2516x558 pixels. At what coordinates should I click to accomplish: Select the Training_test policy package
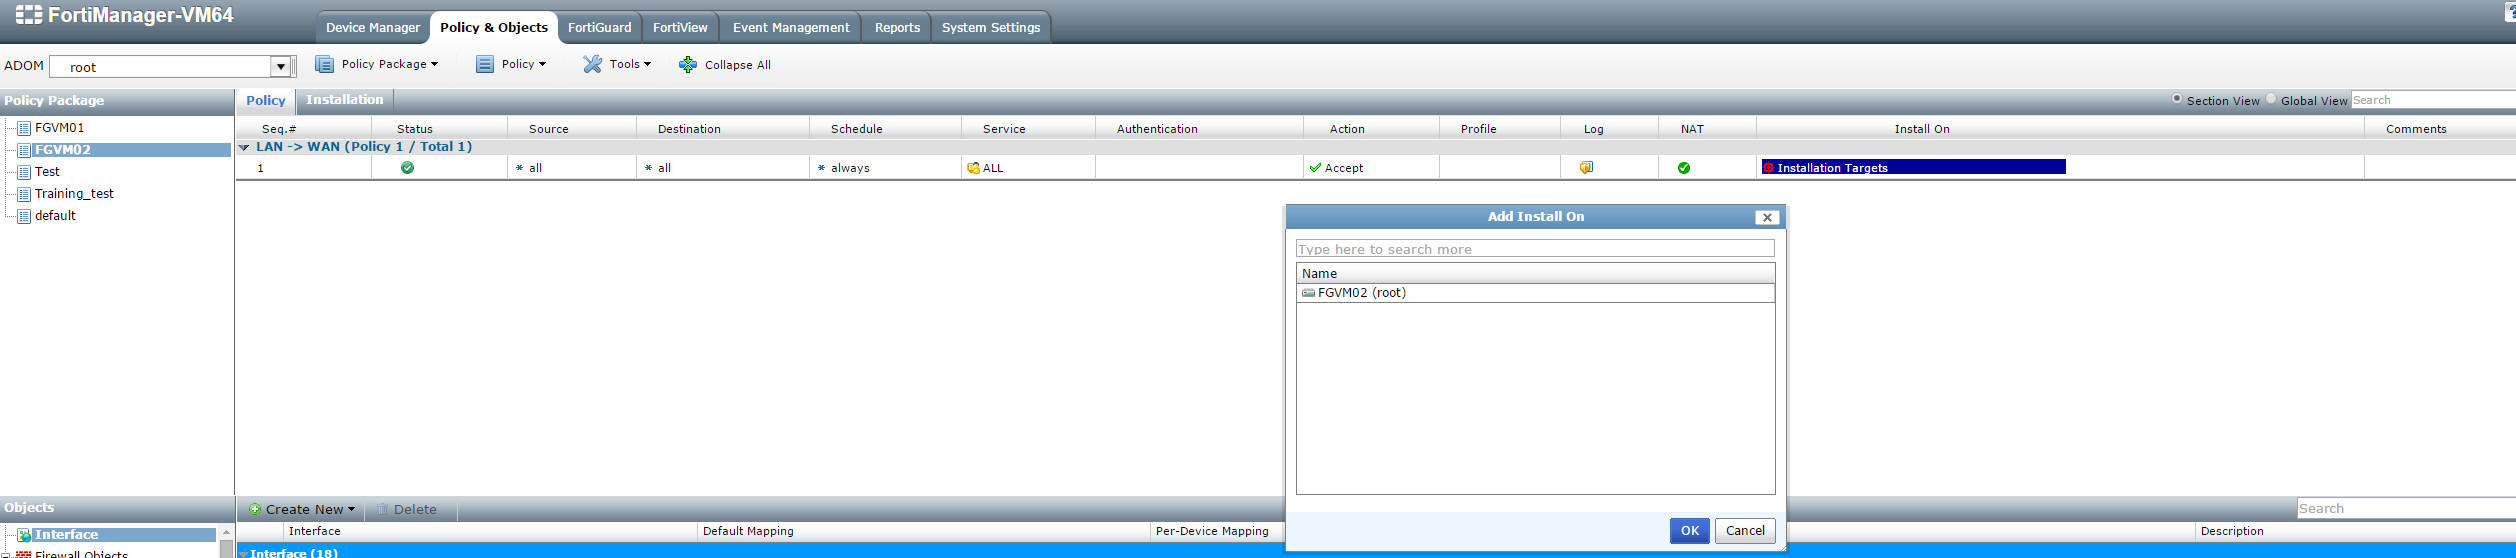[74, 194]
